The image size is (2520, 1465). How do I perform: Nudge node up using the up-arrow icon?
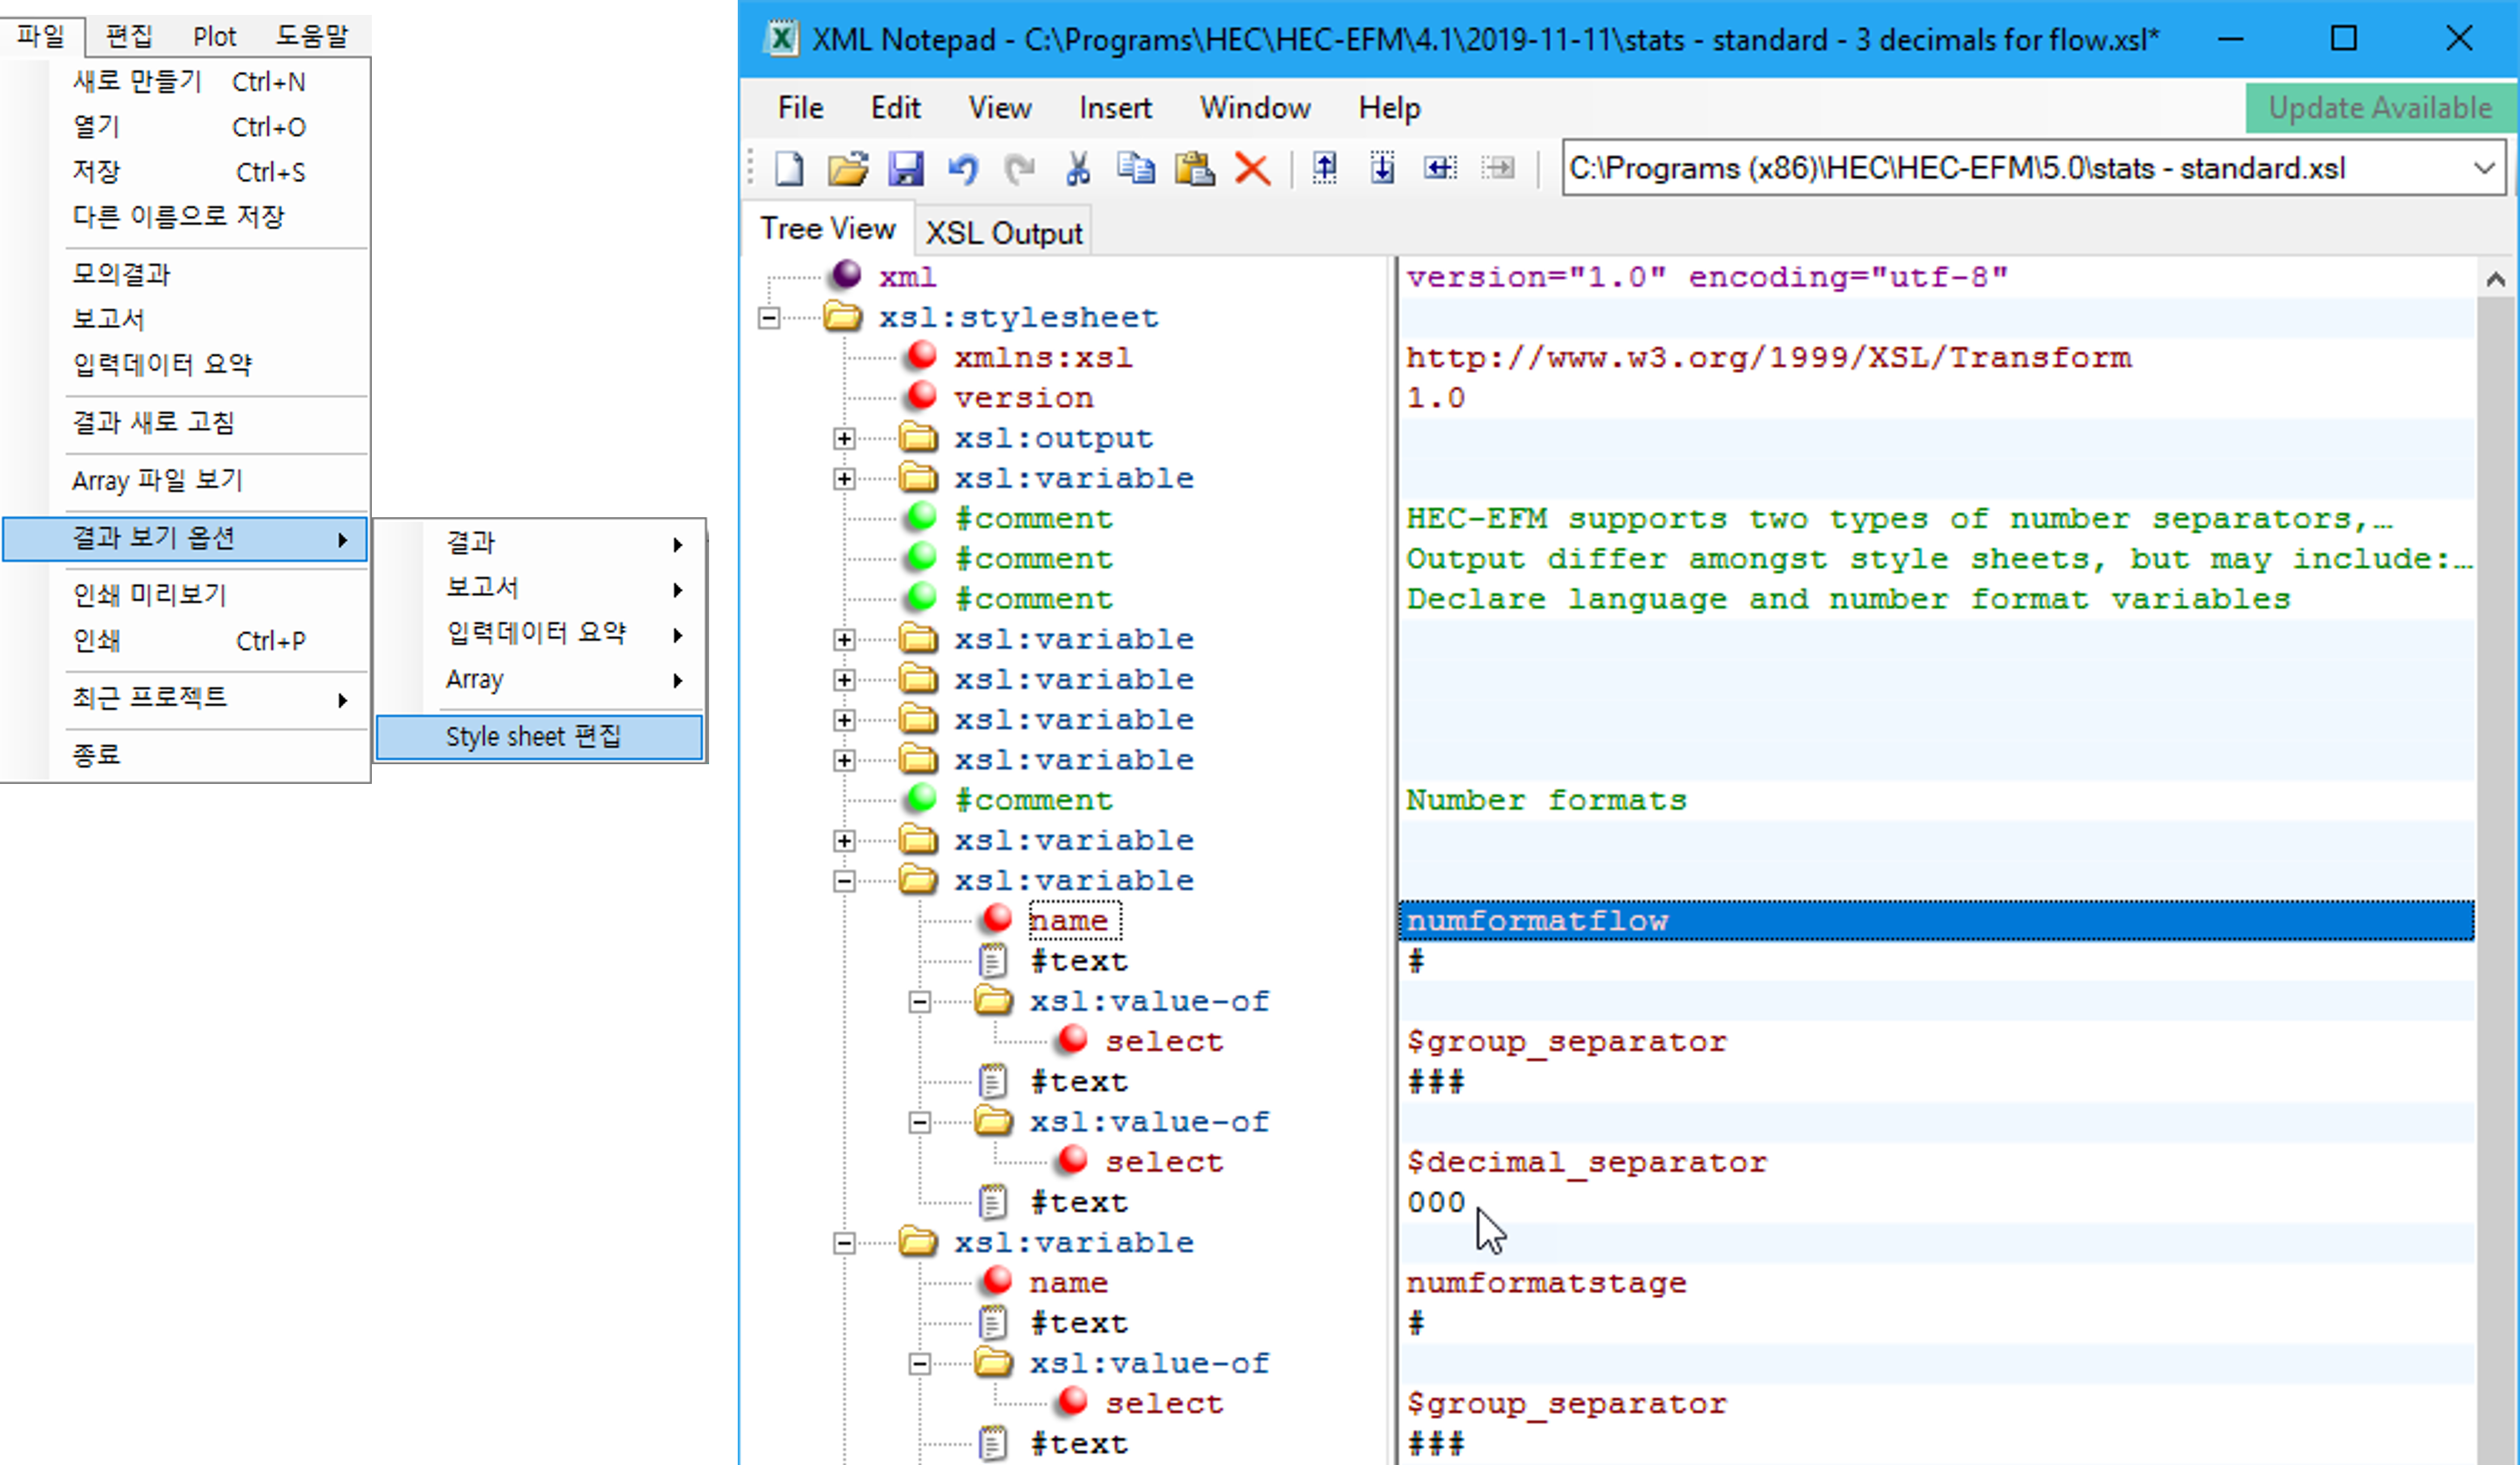(1325, 168)
